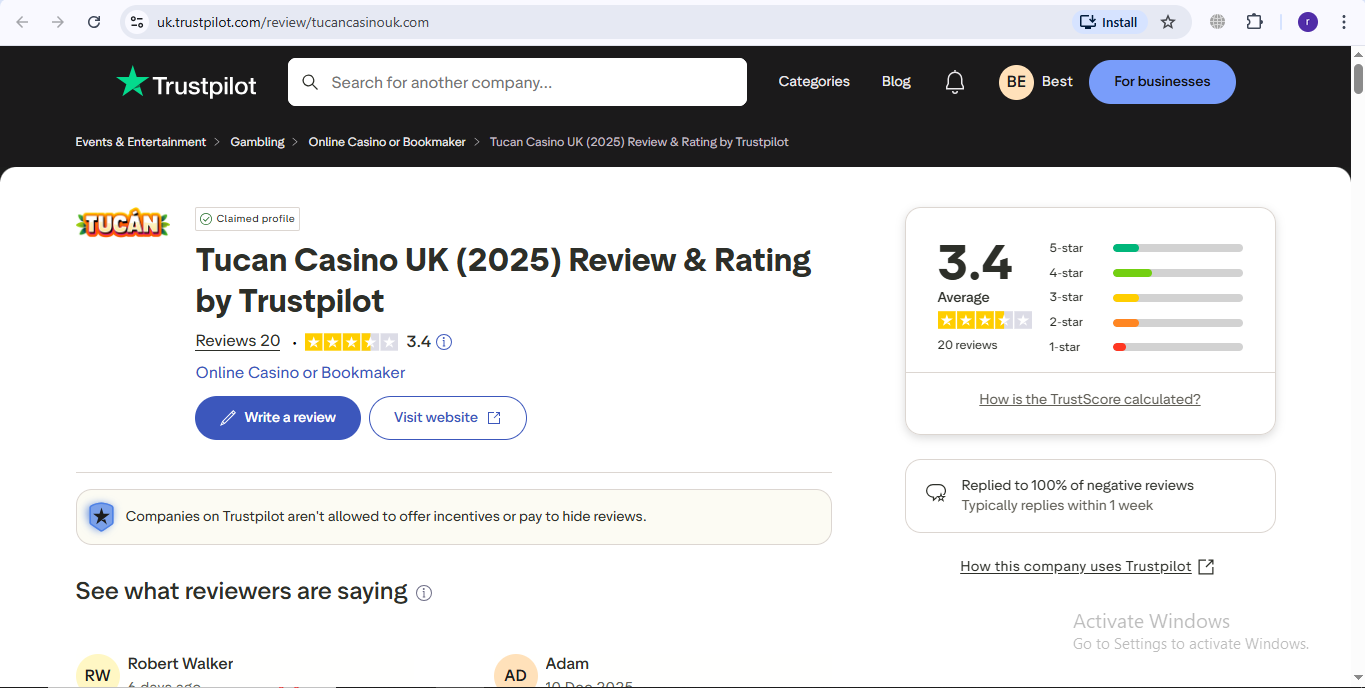1365x688 pixels.
Task: Filter reviews by the 1-star row
Action: point(1146,347)
